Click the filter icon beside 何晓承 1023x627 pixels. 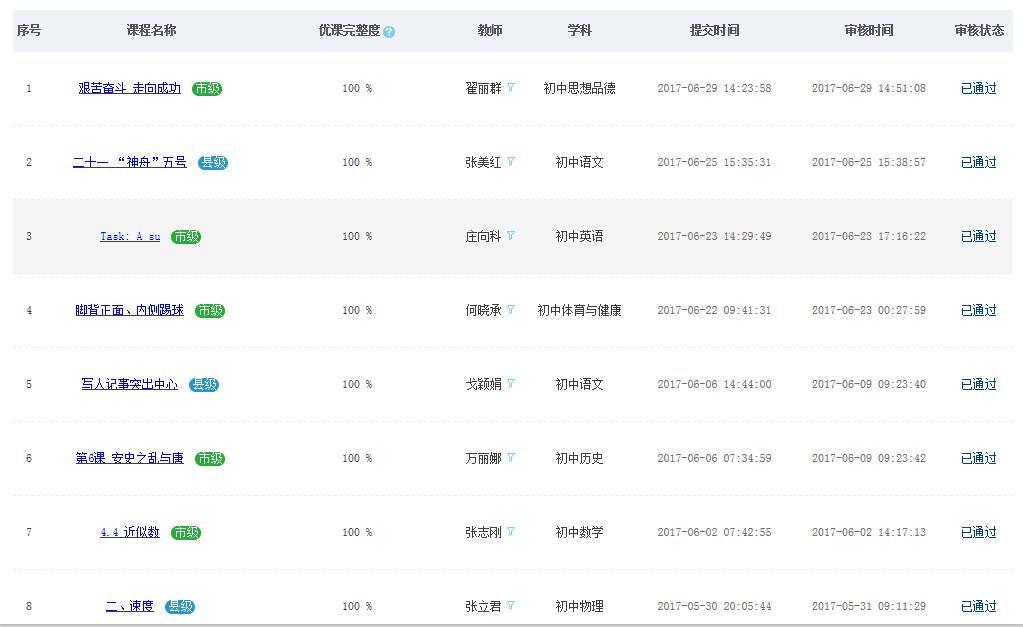coord(511,310)
